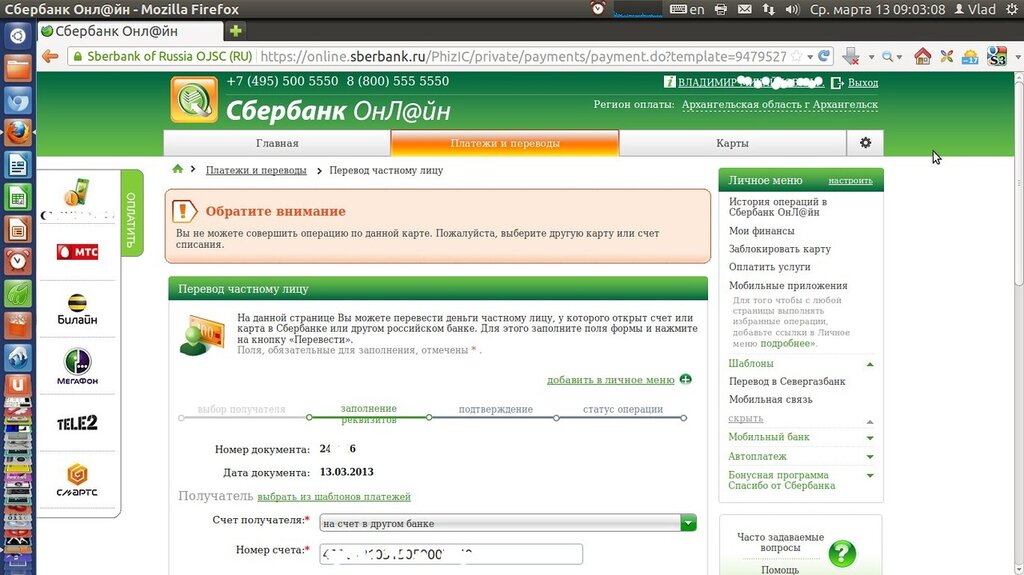Click the подробнее link in personal menu
The width and height of the screenshot is (1024, 575).
(788, 343)
